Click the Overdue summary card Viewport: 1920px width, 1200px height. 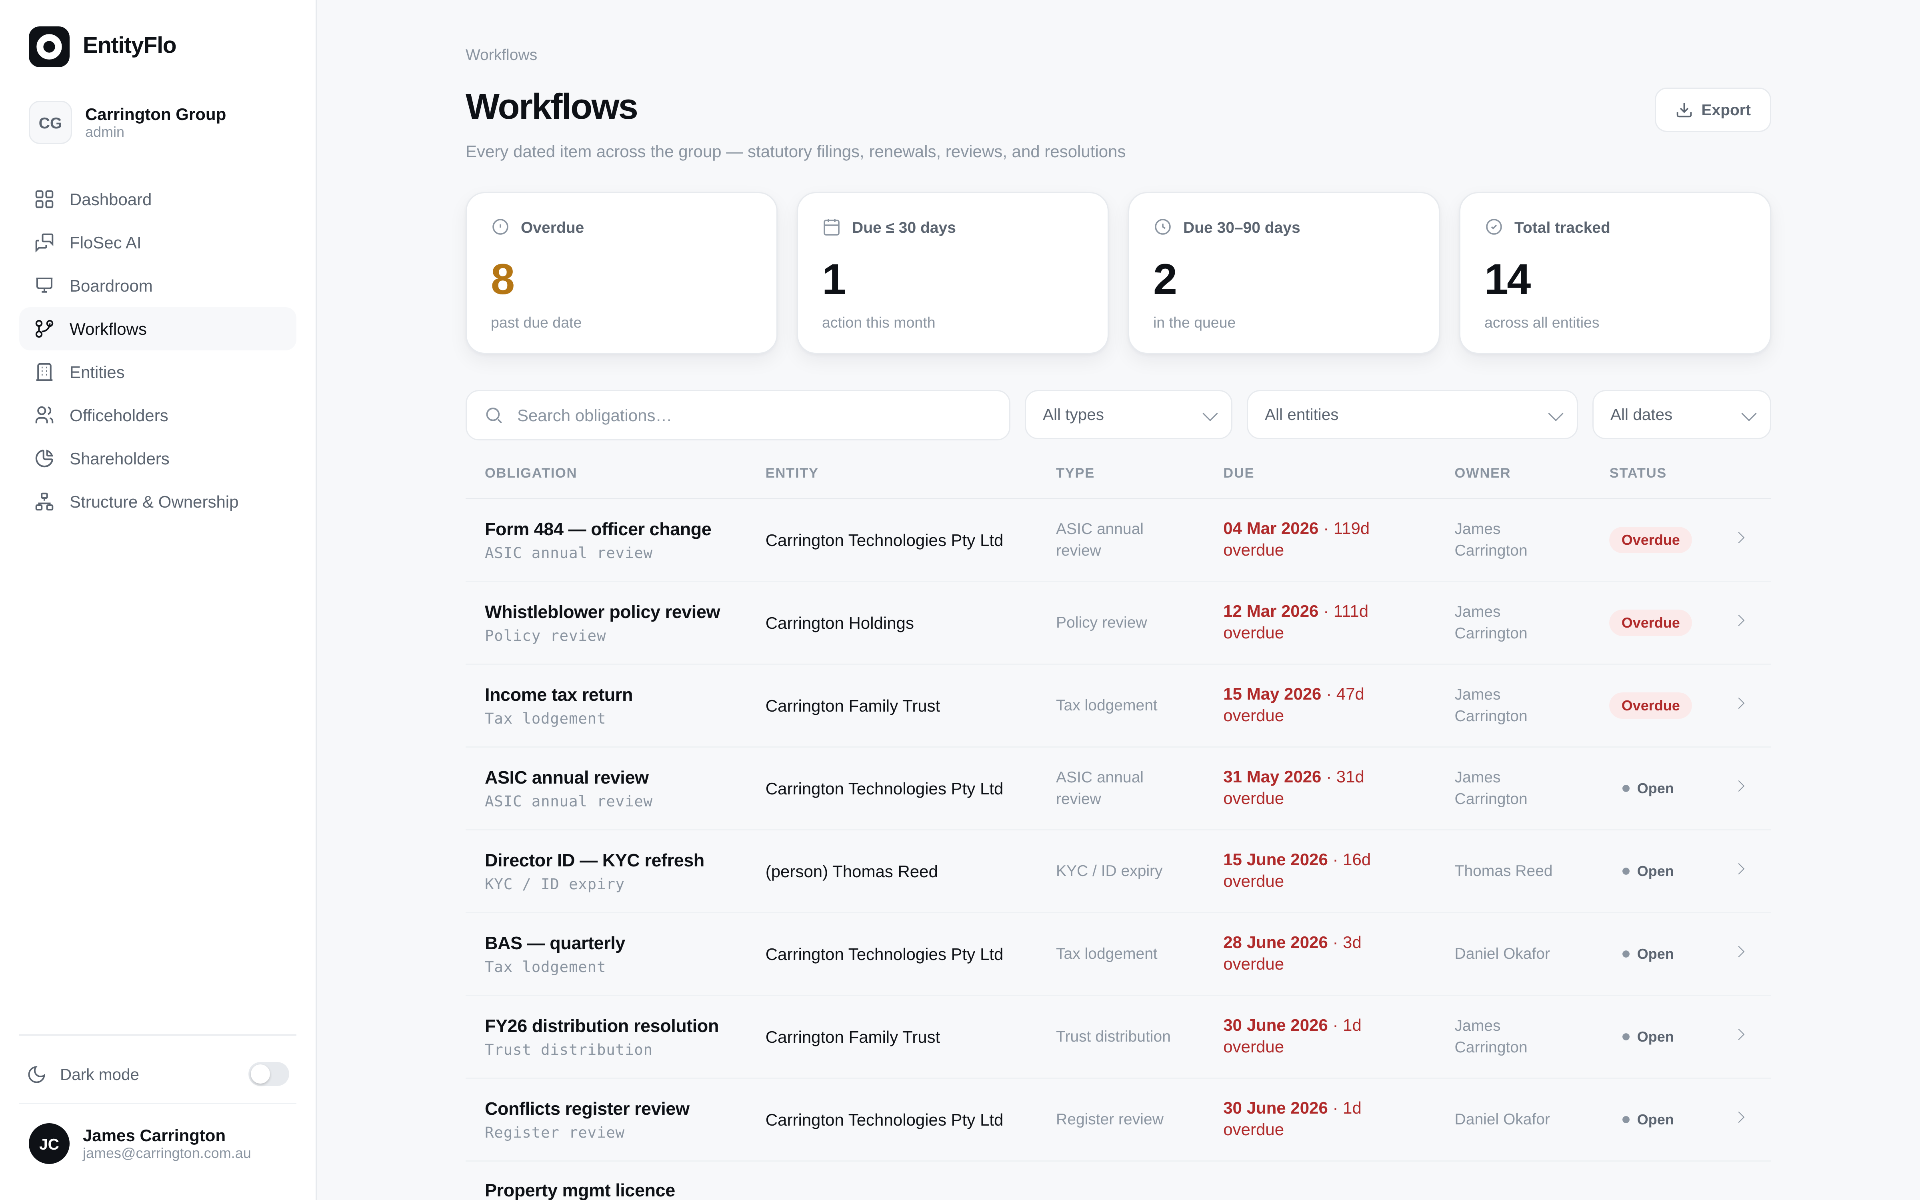(621, 273)
